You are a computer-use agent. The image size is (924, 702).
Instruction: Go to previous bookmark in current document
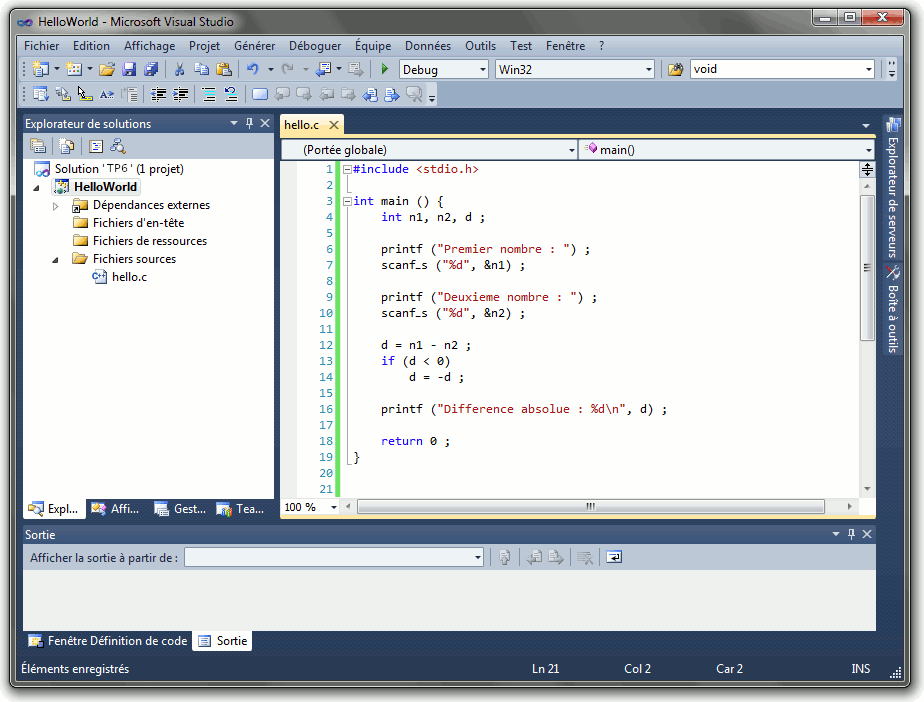click(370, 94)
